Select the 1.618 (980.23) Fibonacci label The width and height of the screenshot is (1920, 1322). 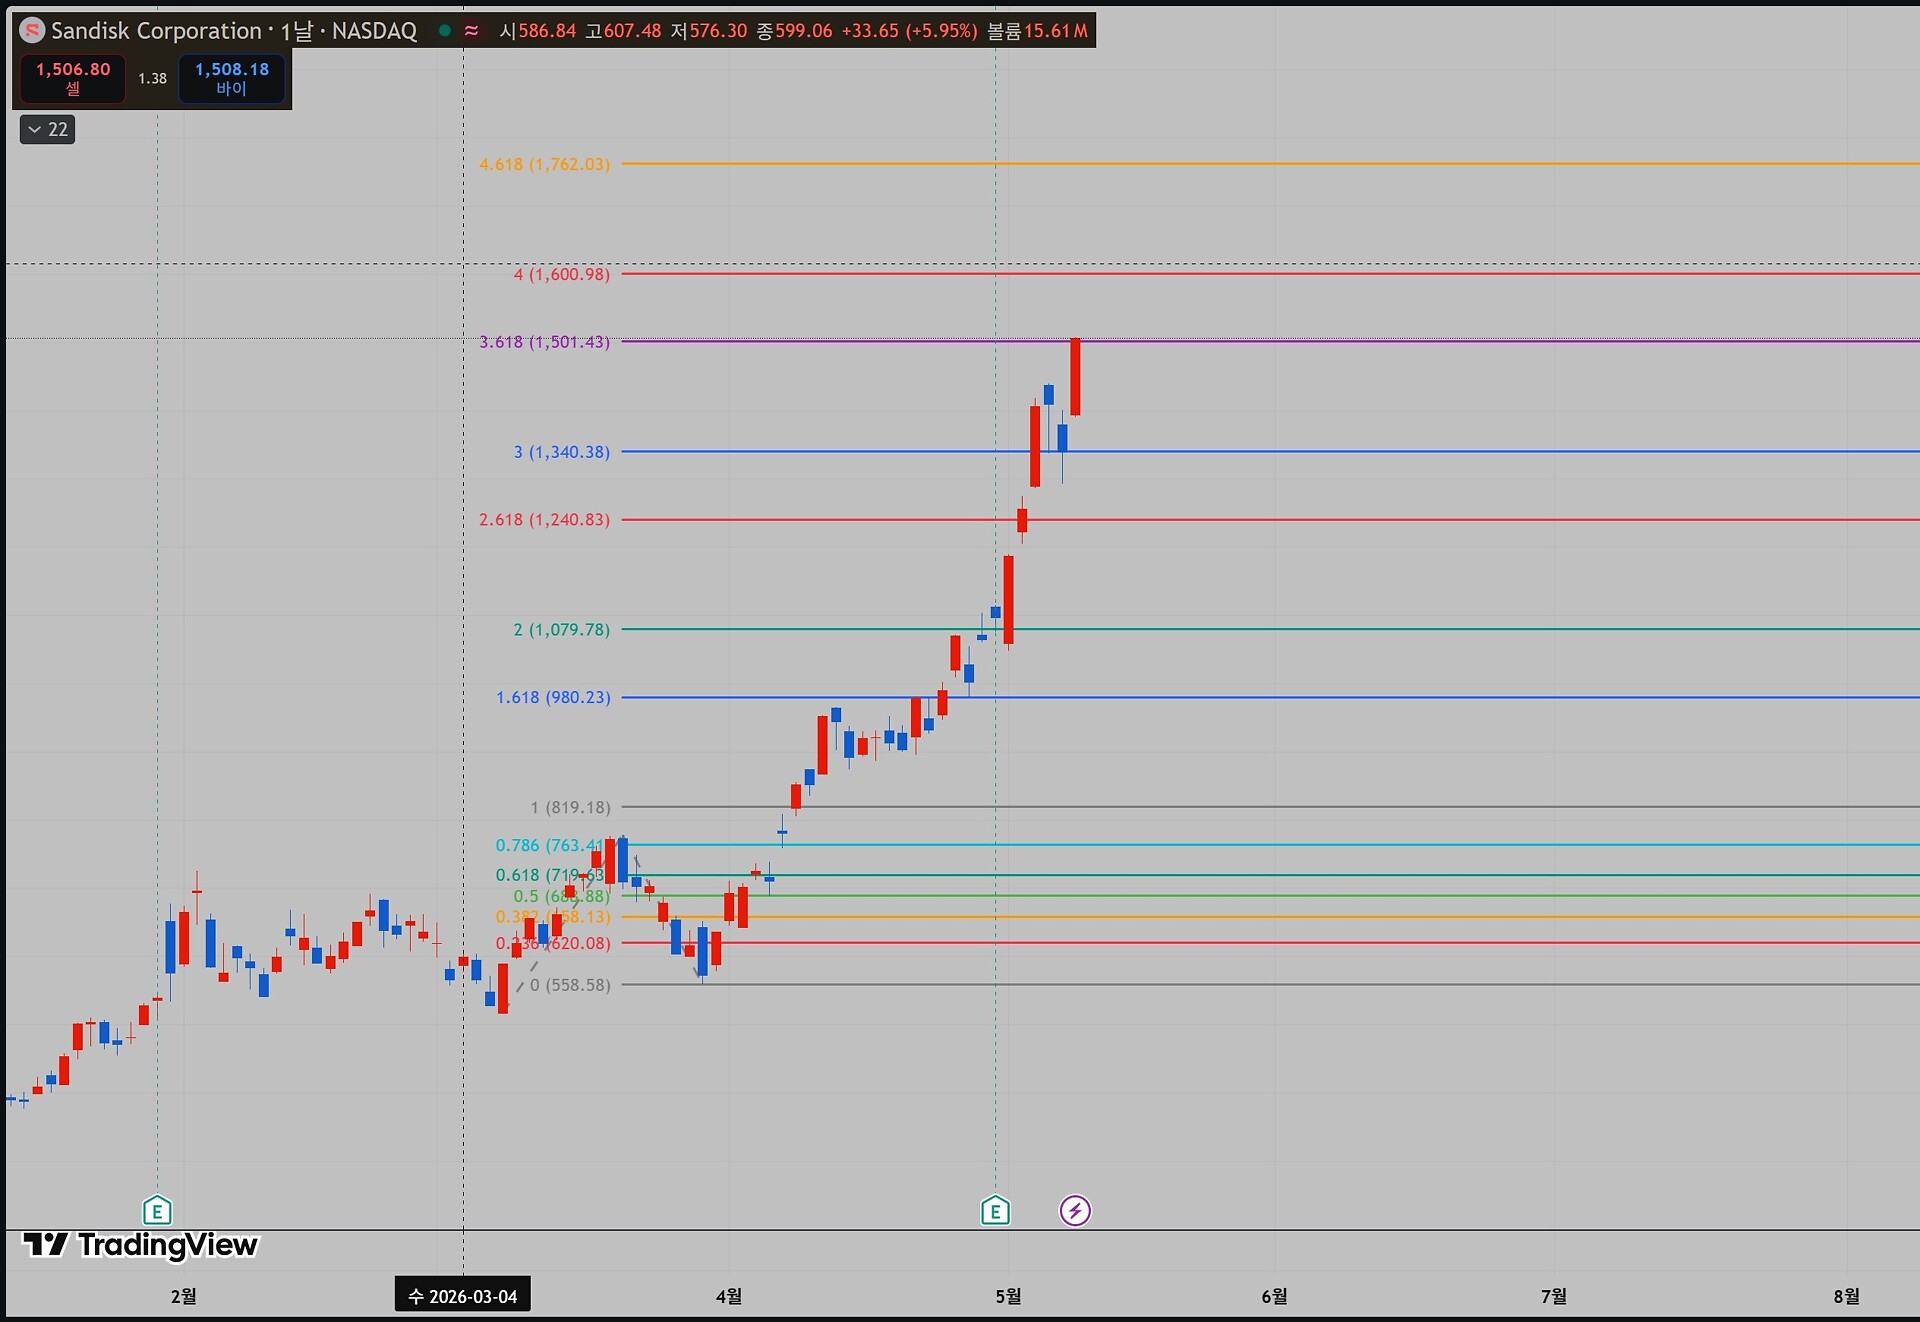[x=553, y=697]
